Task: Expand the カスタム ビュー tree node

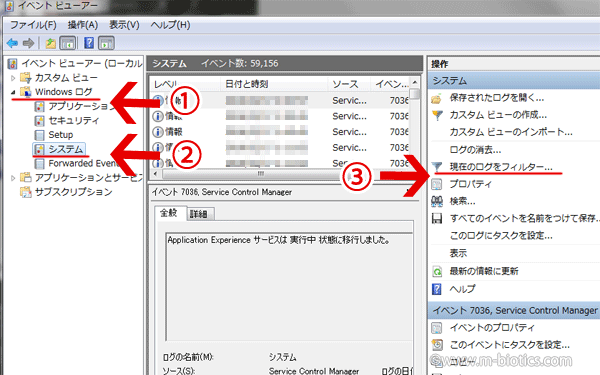Action: (13, 78)
